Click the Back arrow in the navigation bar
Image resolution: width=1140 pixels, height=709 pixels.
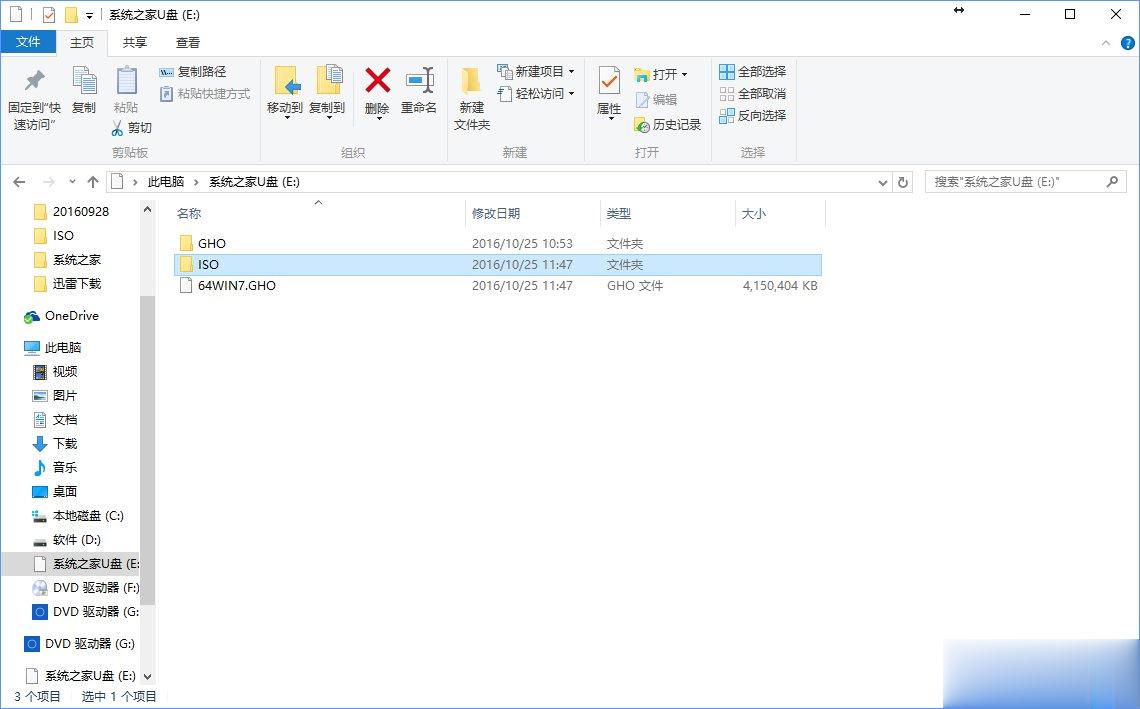coord(20,182)
